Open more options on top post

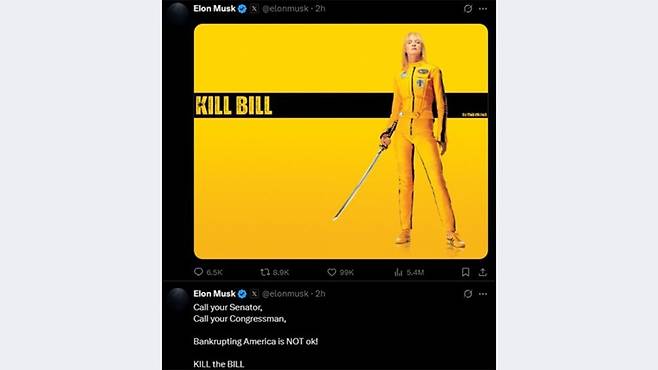click(x=483, y=9)
